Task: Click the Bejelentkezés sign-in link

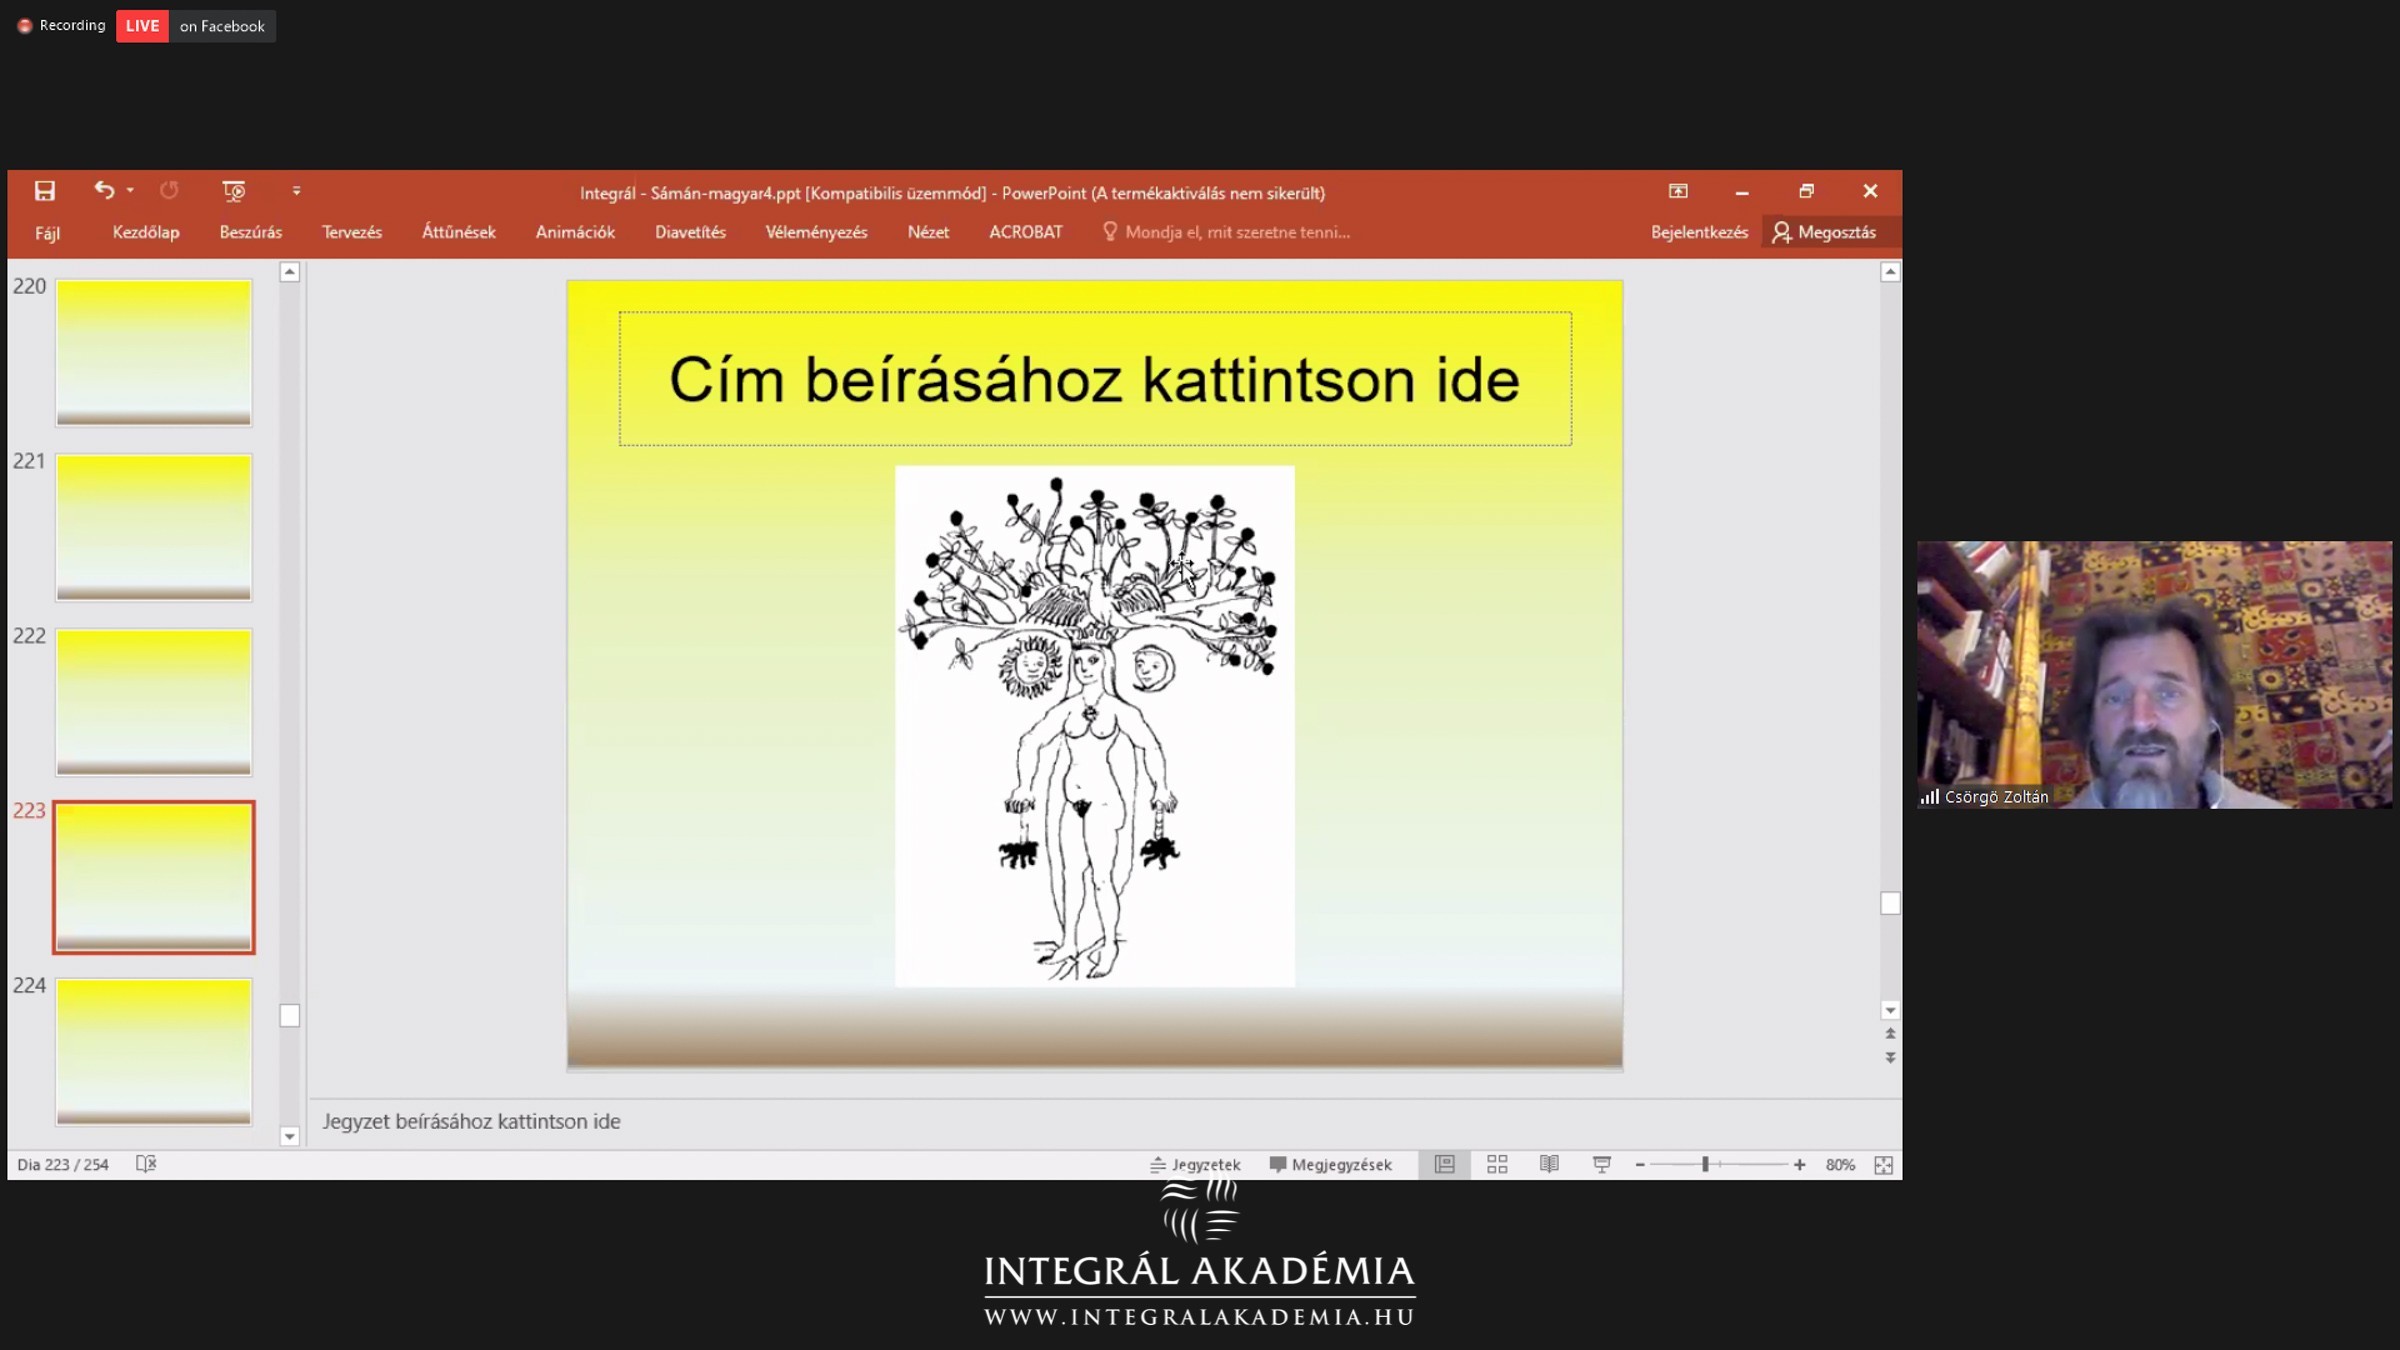Action: [1699, 232]
